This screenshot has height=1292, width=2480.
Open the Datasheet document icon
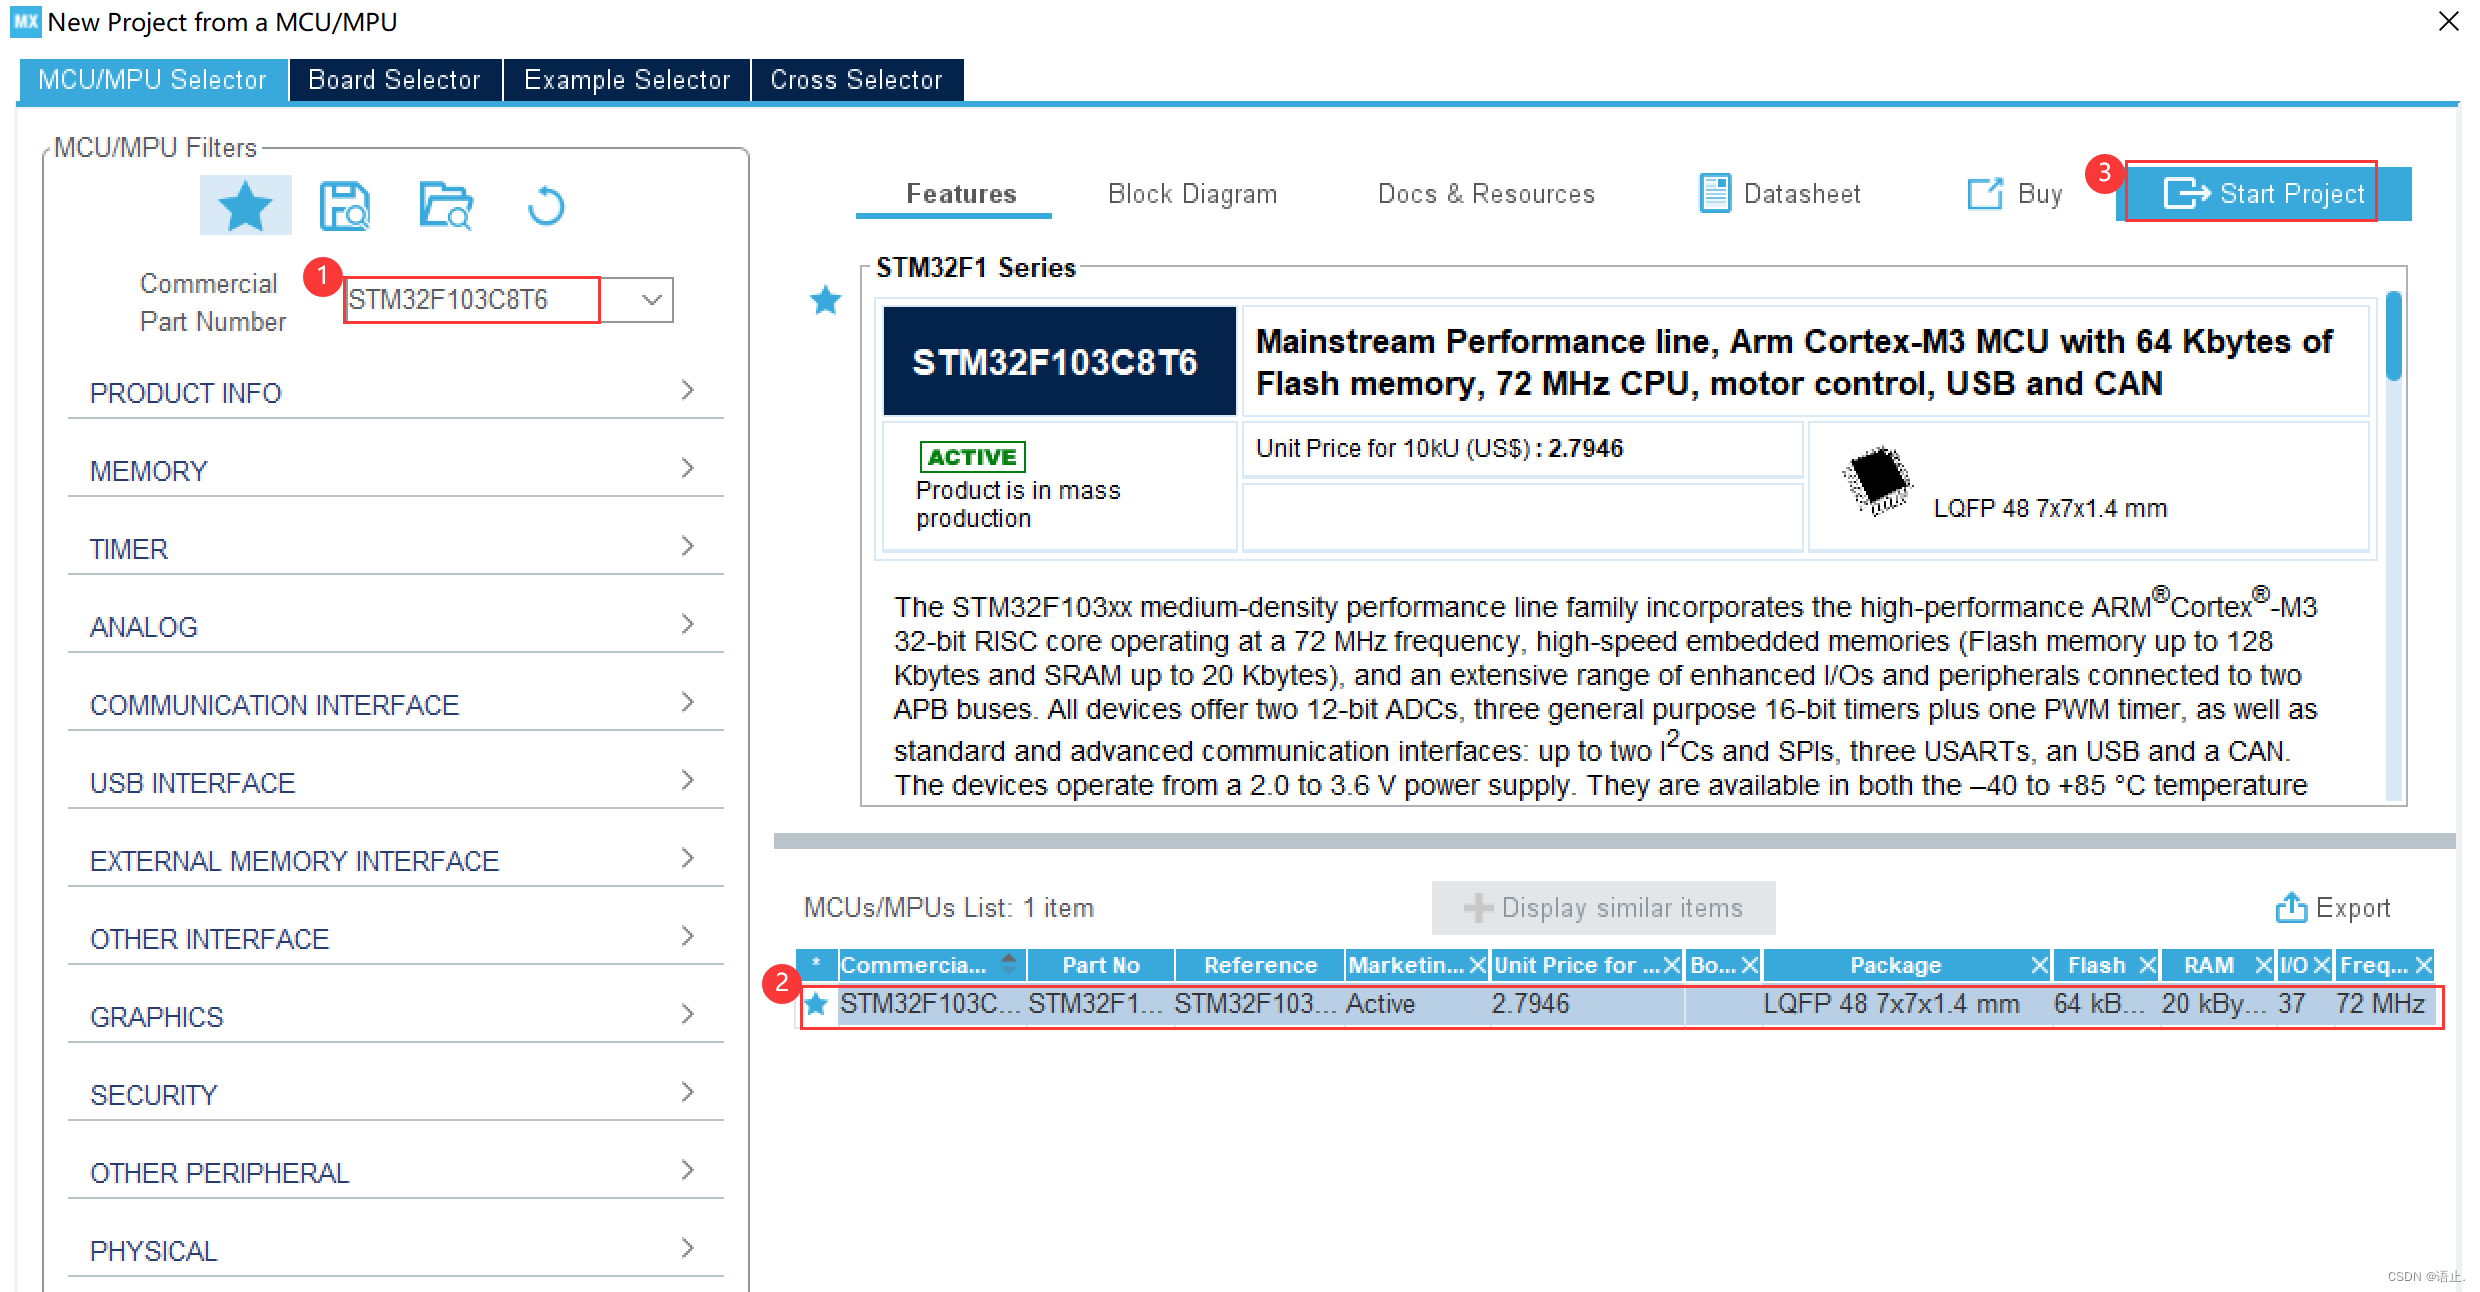pyautogui.click(x=1714, y=193)
